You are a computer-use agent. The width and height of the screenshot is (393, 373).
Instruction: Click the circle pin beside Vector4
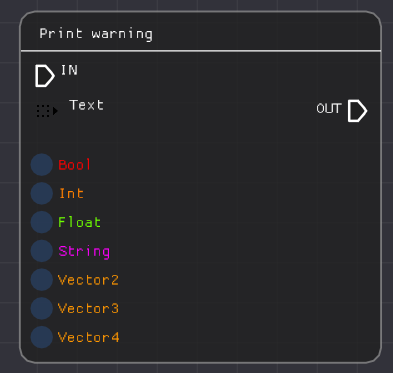coord(42,337)
